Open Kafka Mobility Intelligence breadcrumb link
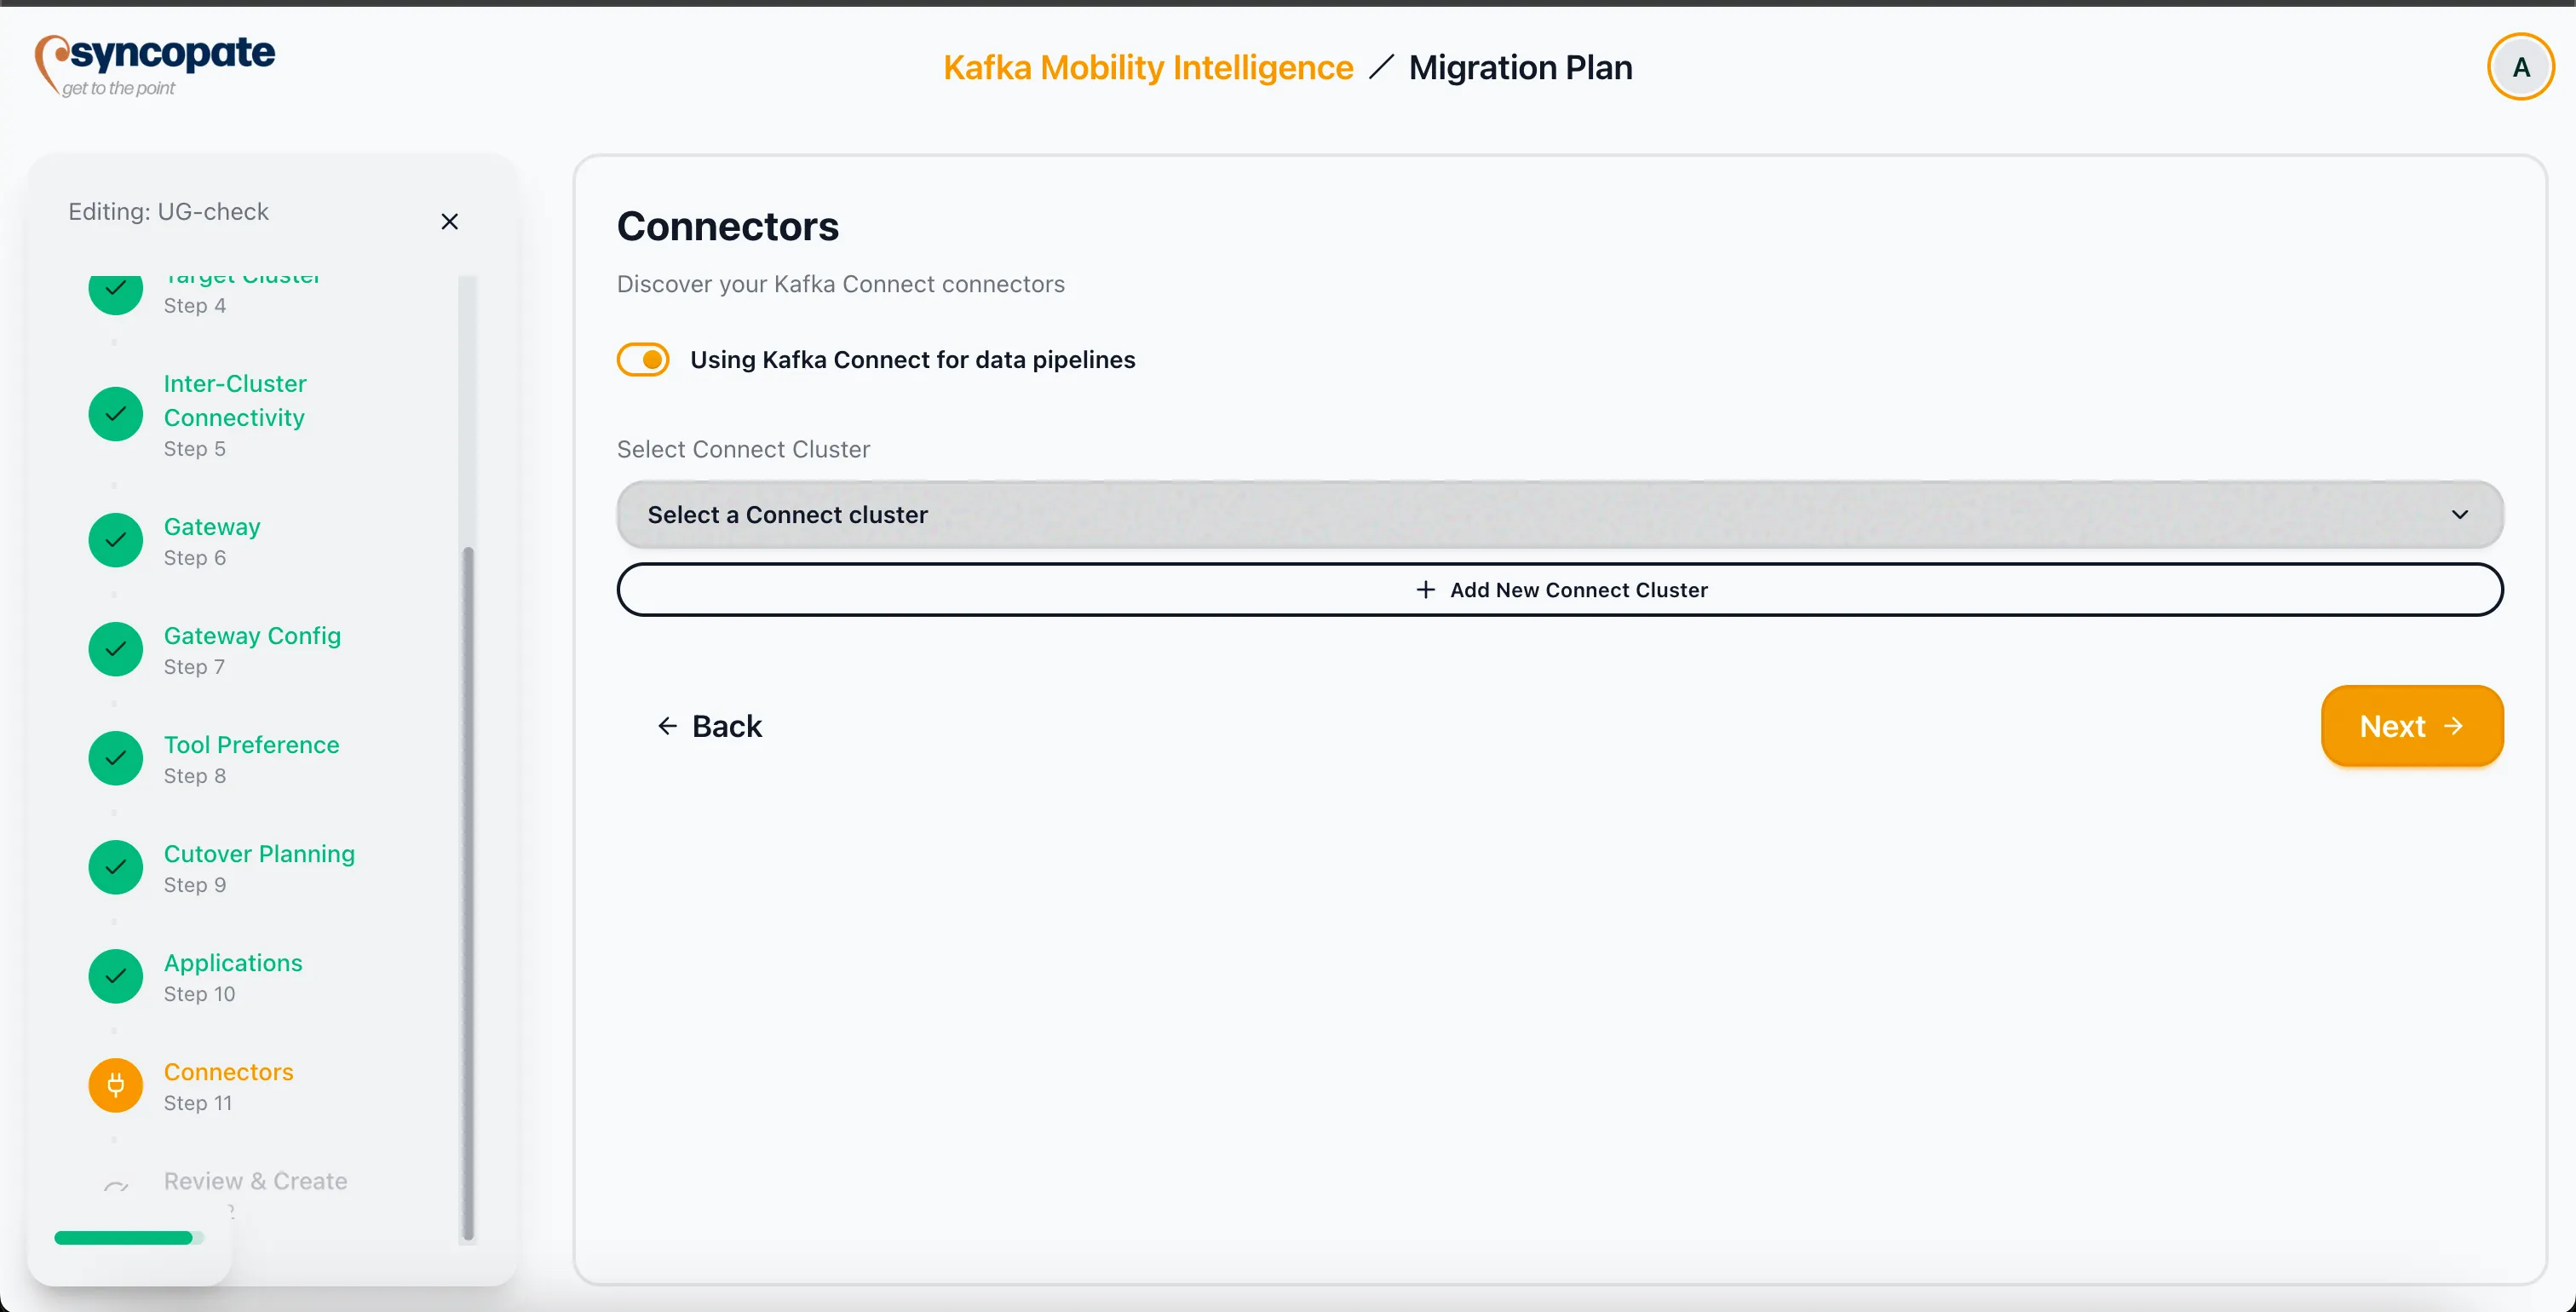The height and width of the screenshot is (1312, 2576). (x=1147, y=68)
